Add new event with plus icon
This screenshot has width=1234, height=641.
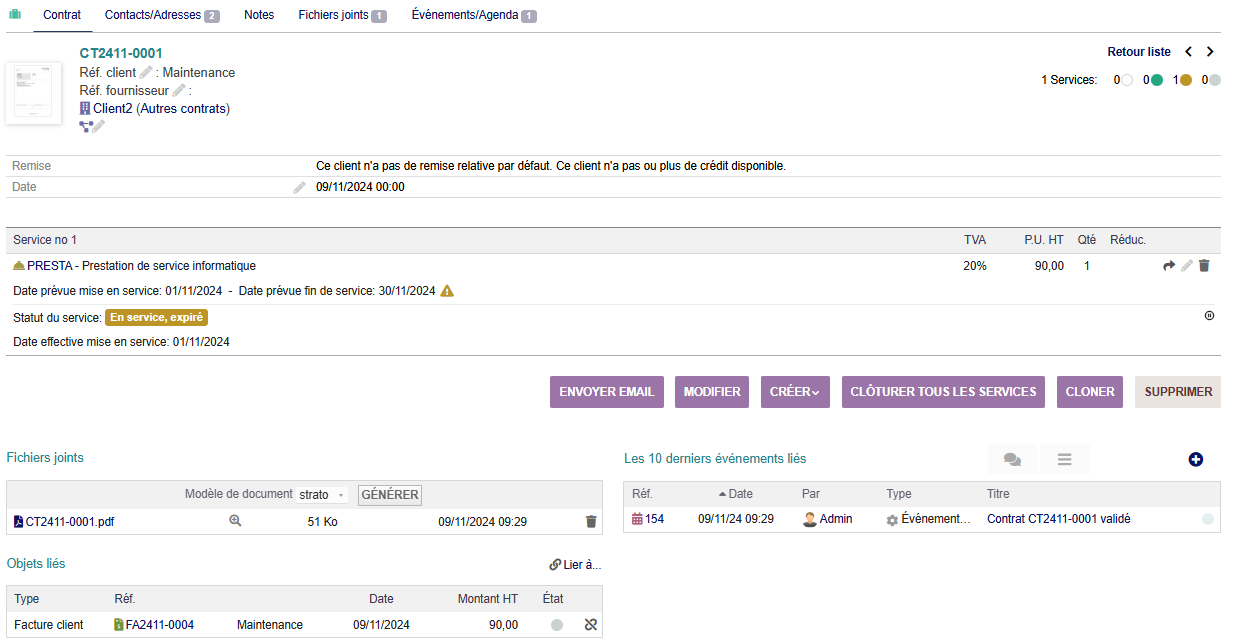tap(1196, 459)
